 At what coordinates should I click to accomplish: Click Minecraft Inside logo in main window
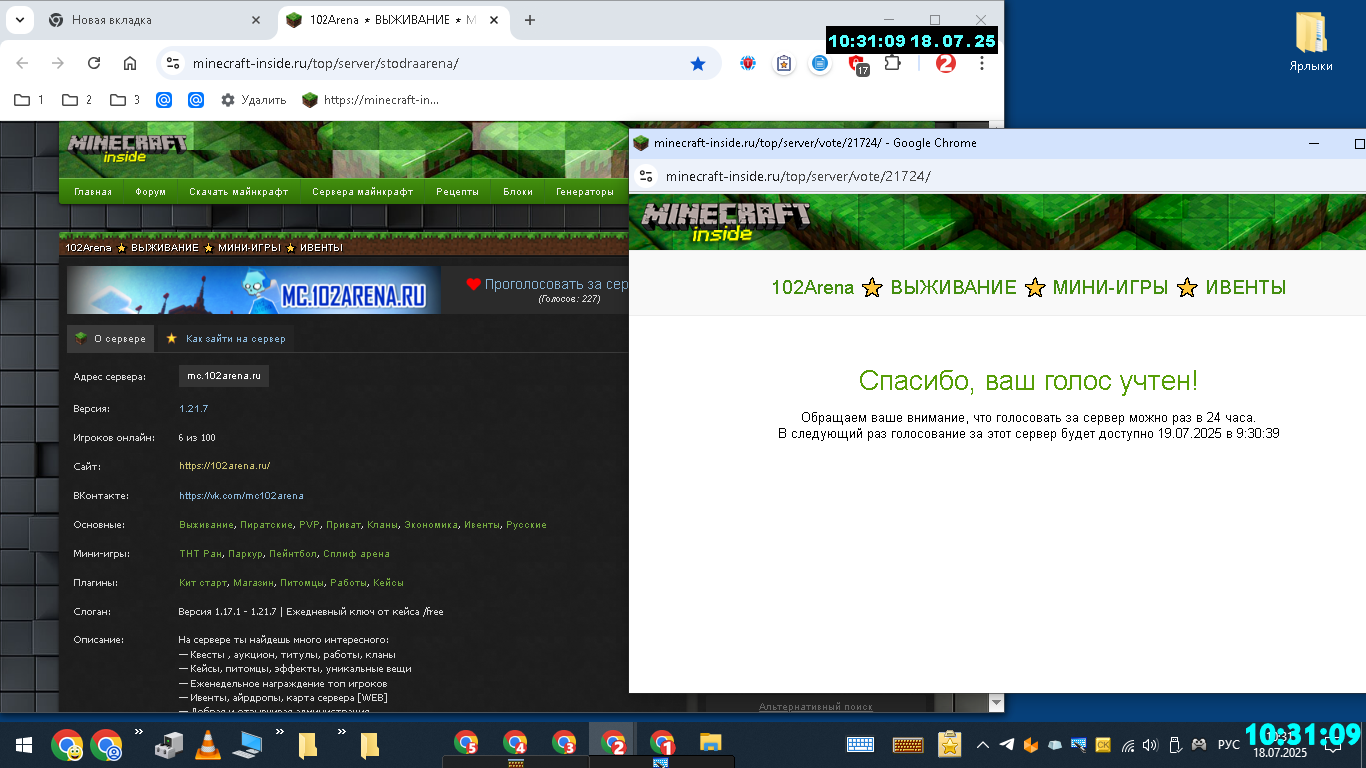[x=127, y=148]
